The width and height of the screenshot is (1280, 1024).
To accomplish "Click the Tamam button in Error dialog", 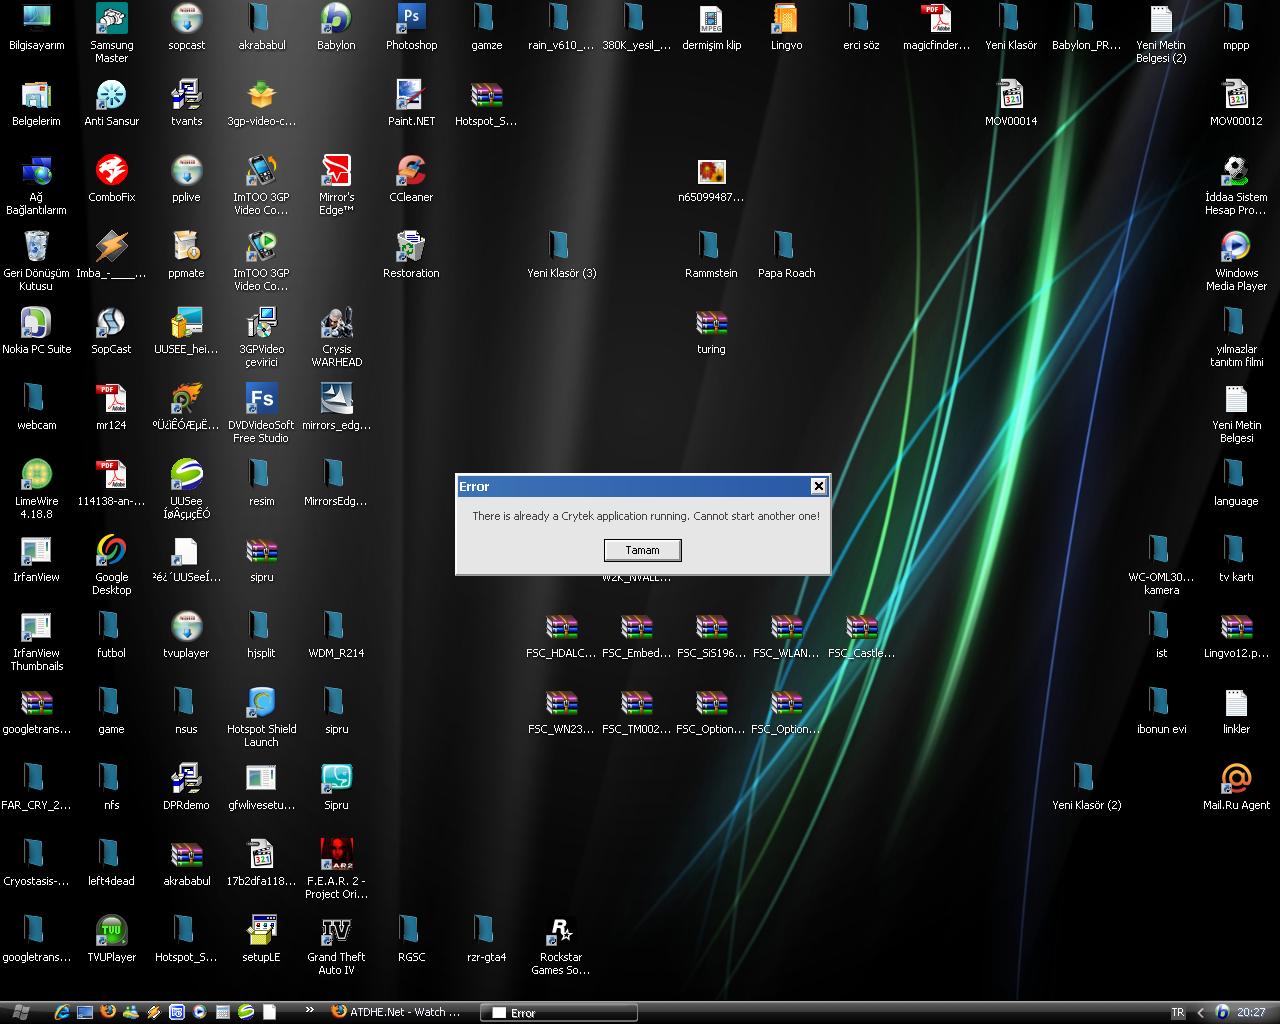I will [x=642, y=550].
